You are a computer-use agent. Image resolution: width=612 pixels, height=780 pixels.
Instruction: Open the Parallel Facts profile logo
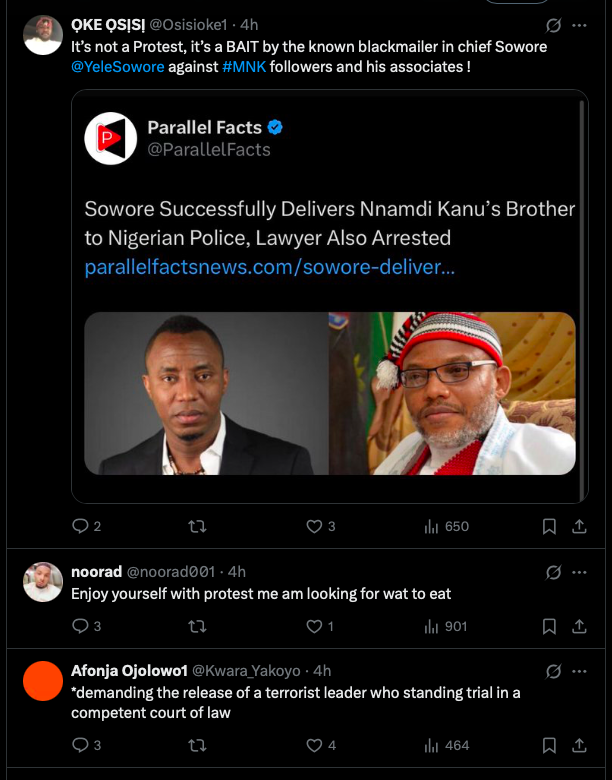click(x=110, y=138)
